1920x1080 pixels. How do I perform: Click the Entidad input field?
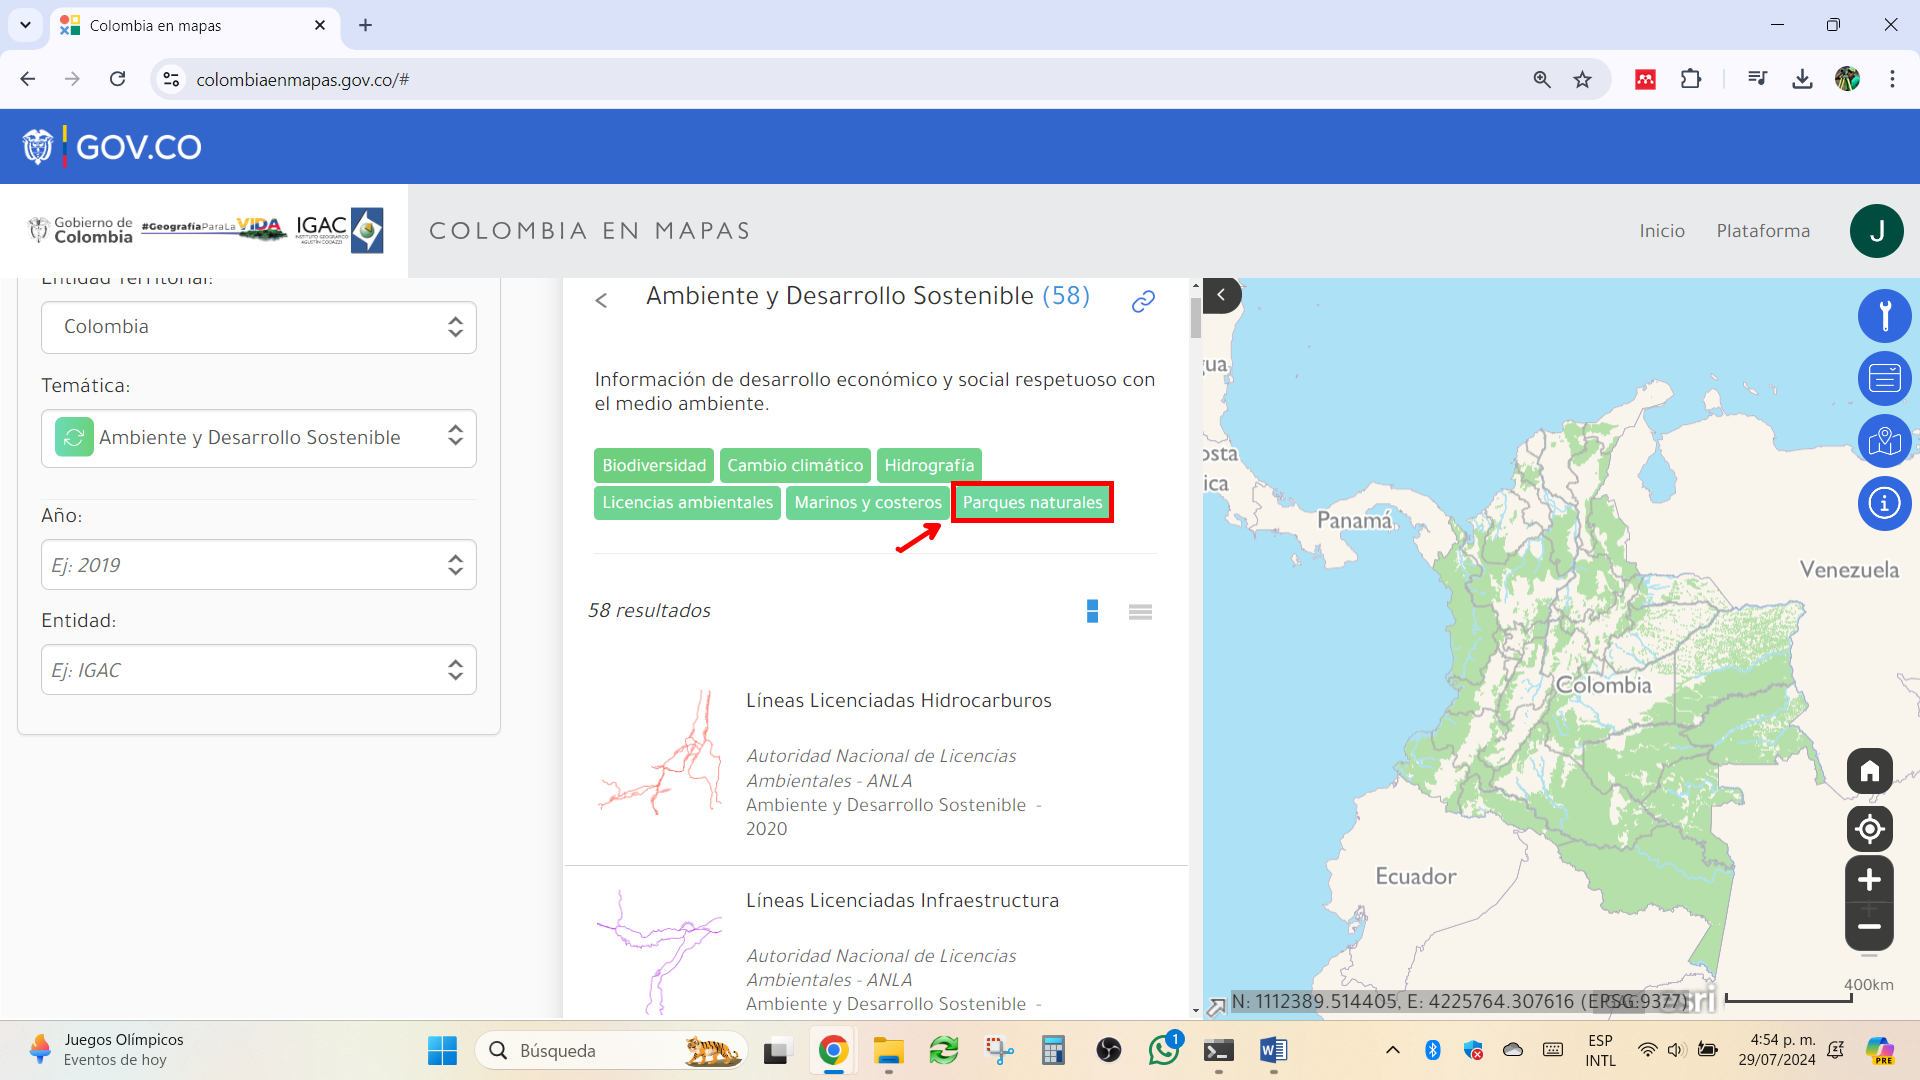259,670
